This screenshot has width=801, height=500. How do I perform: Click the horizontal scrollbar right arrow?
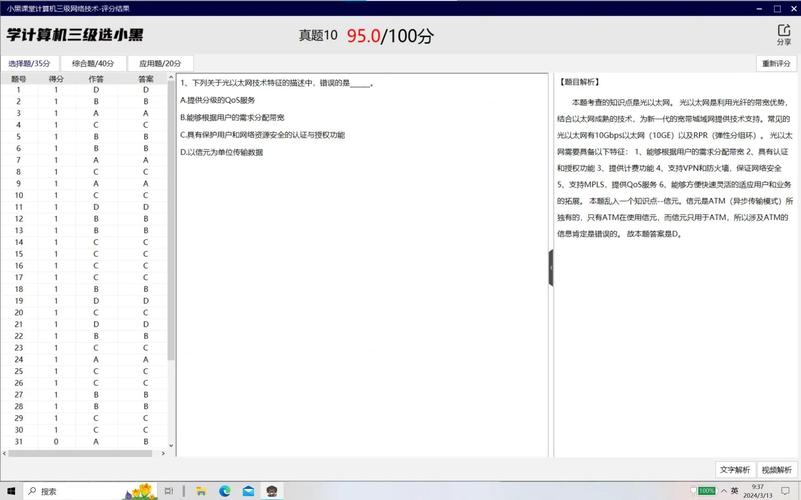coord(163,453)
